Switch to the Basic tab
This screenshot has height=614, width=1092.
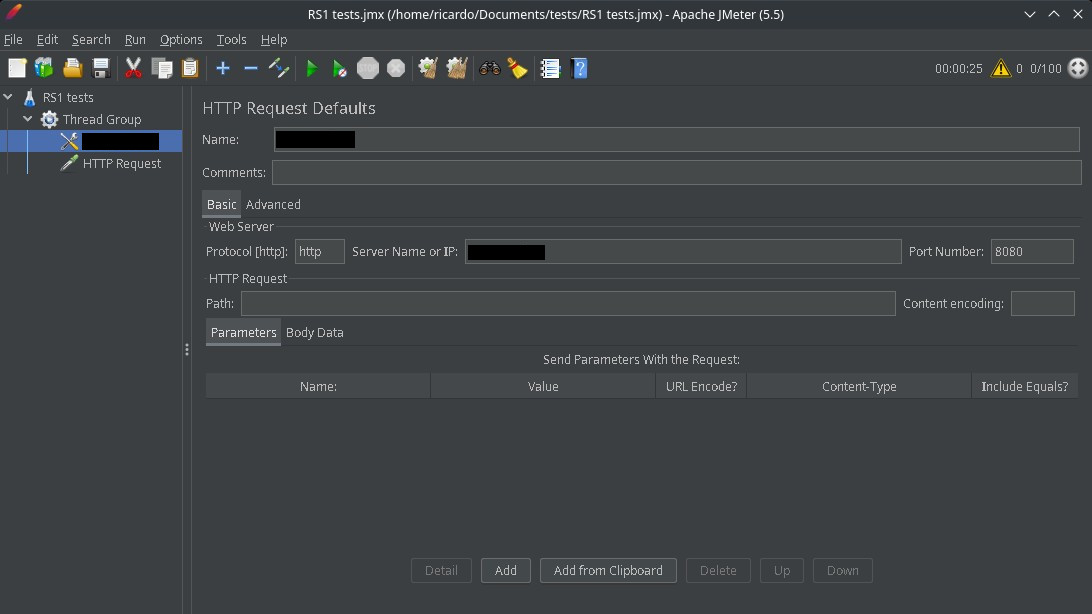click(221, 204)
